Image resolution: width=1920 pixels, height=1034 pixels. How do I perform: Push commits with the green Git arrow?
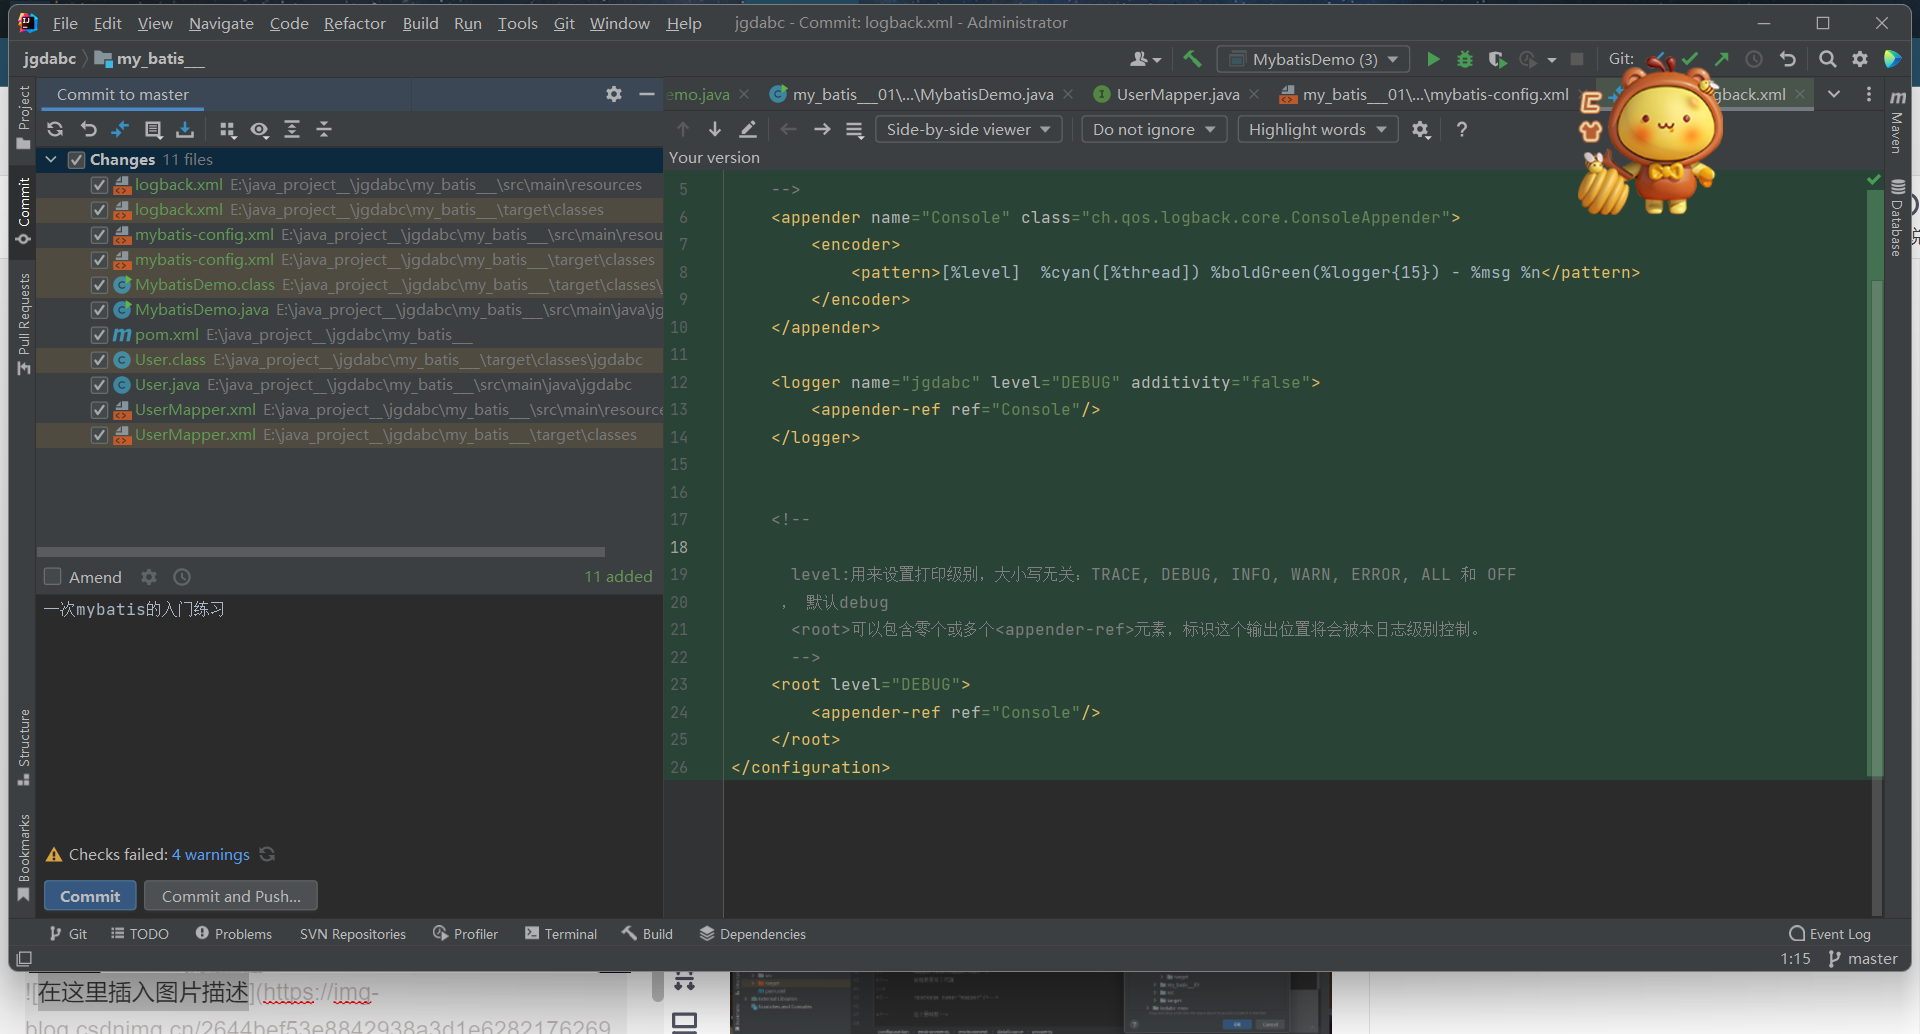(1722, 59)
